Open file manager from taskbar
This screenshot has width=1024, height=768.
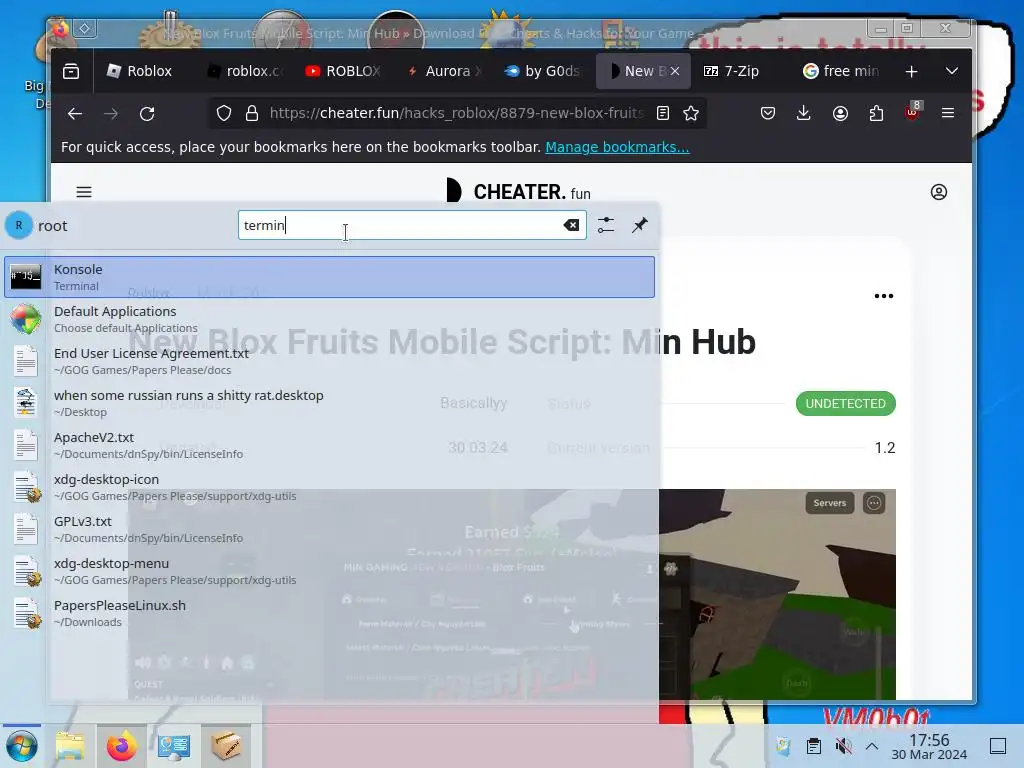point(70,746)
